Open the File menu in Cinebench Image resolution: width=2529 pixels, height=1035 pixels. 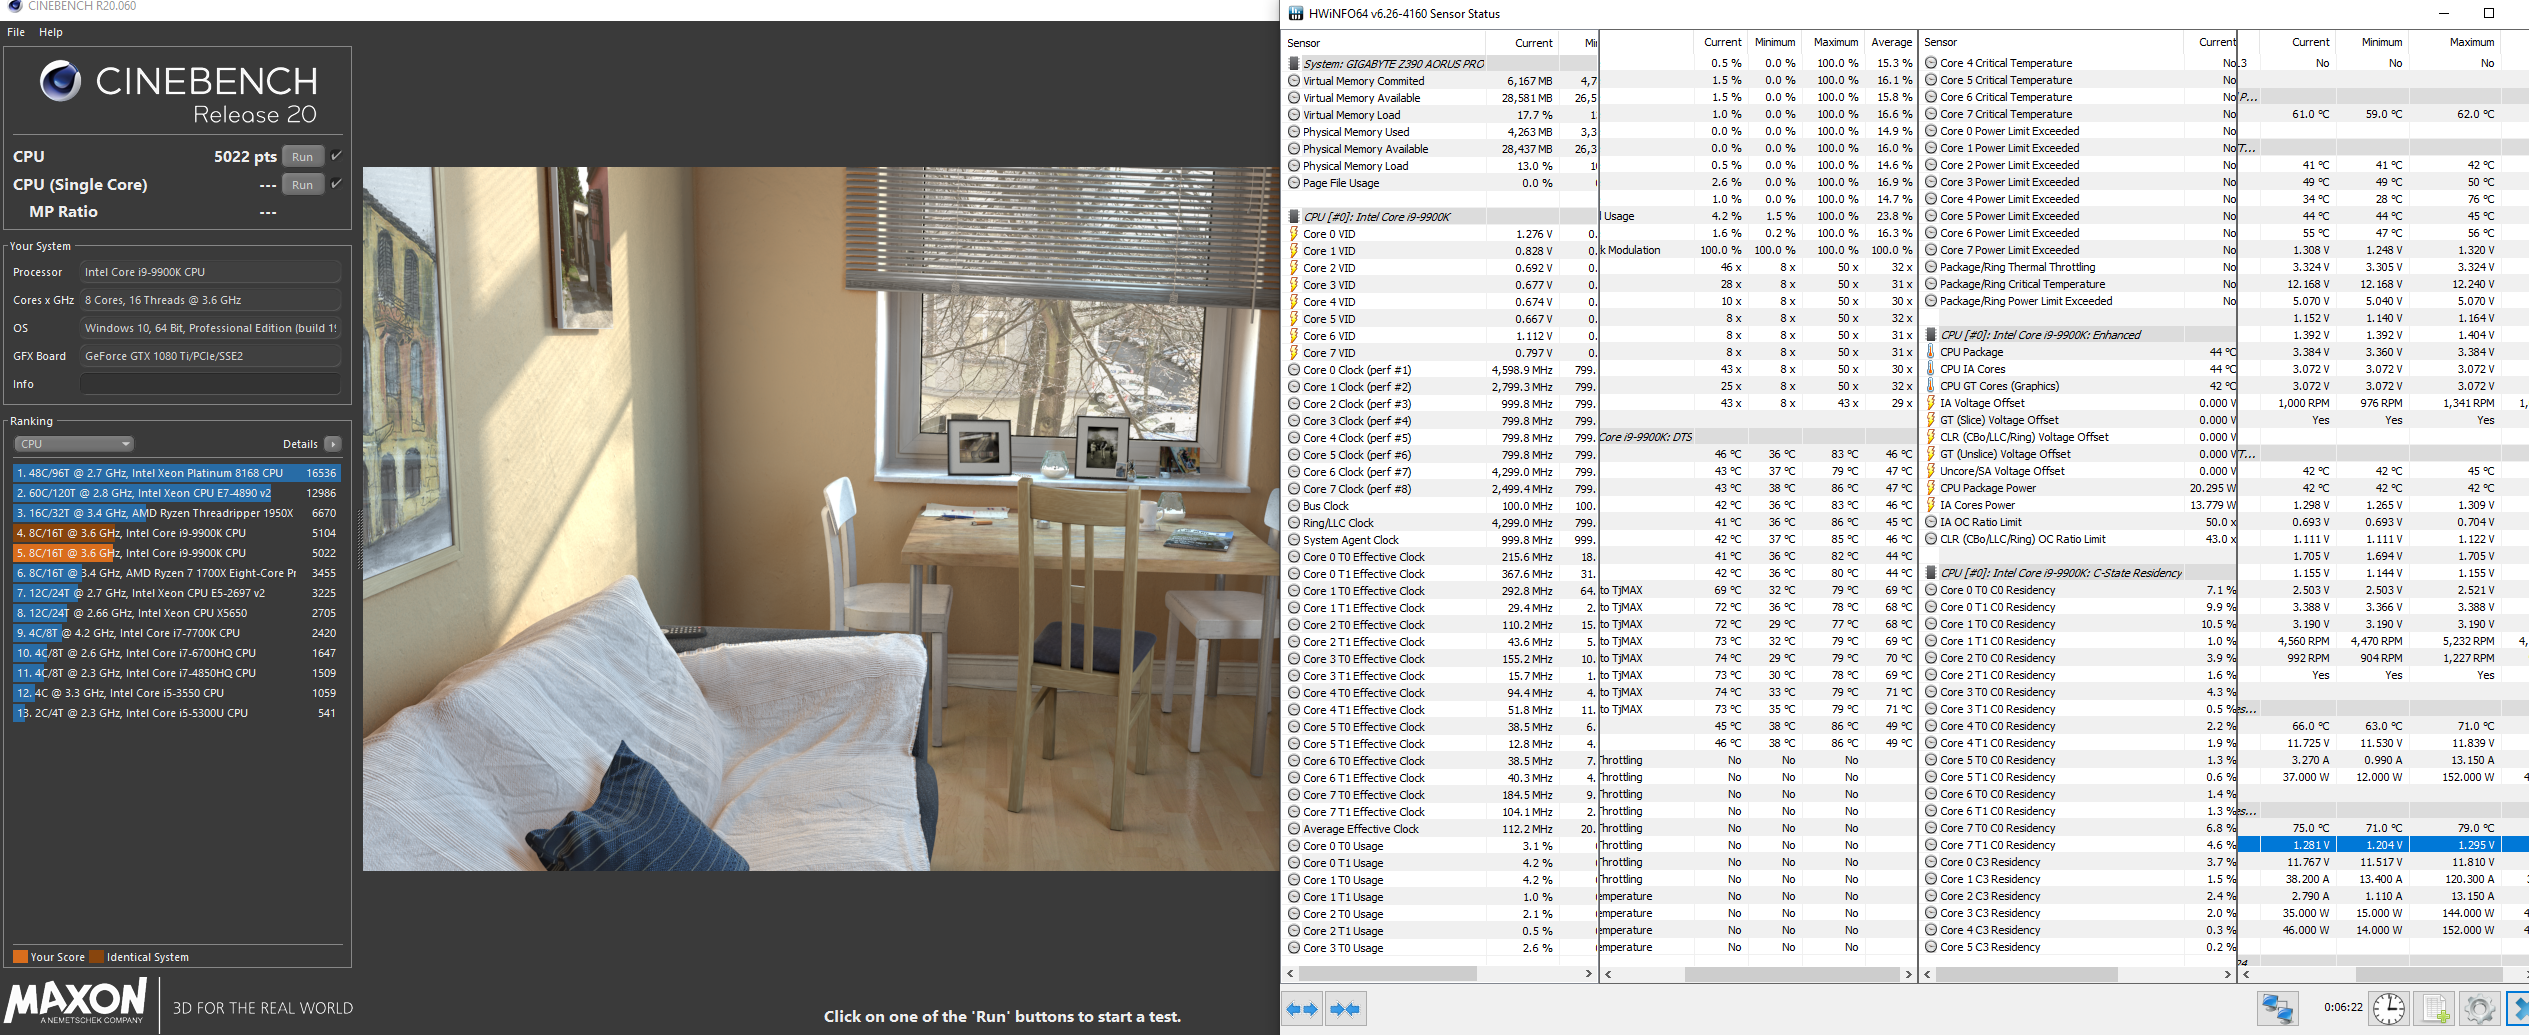point(16,32)
